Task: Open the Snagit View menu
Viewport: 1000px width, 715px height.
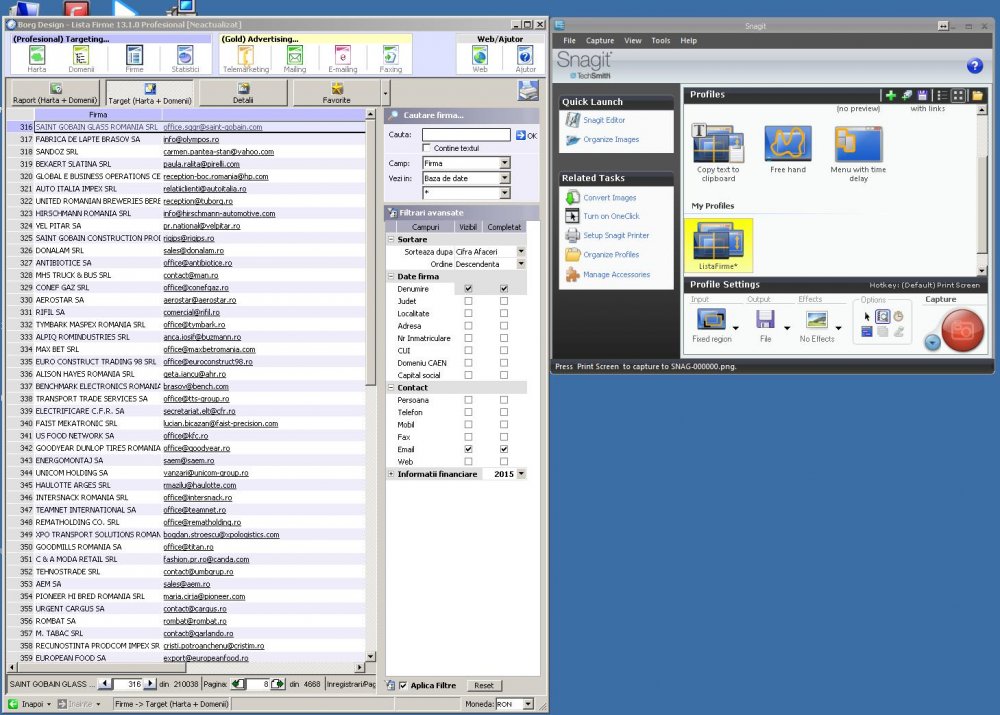Action: [x=633, y=40]
